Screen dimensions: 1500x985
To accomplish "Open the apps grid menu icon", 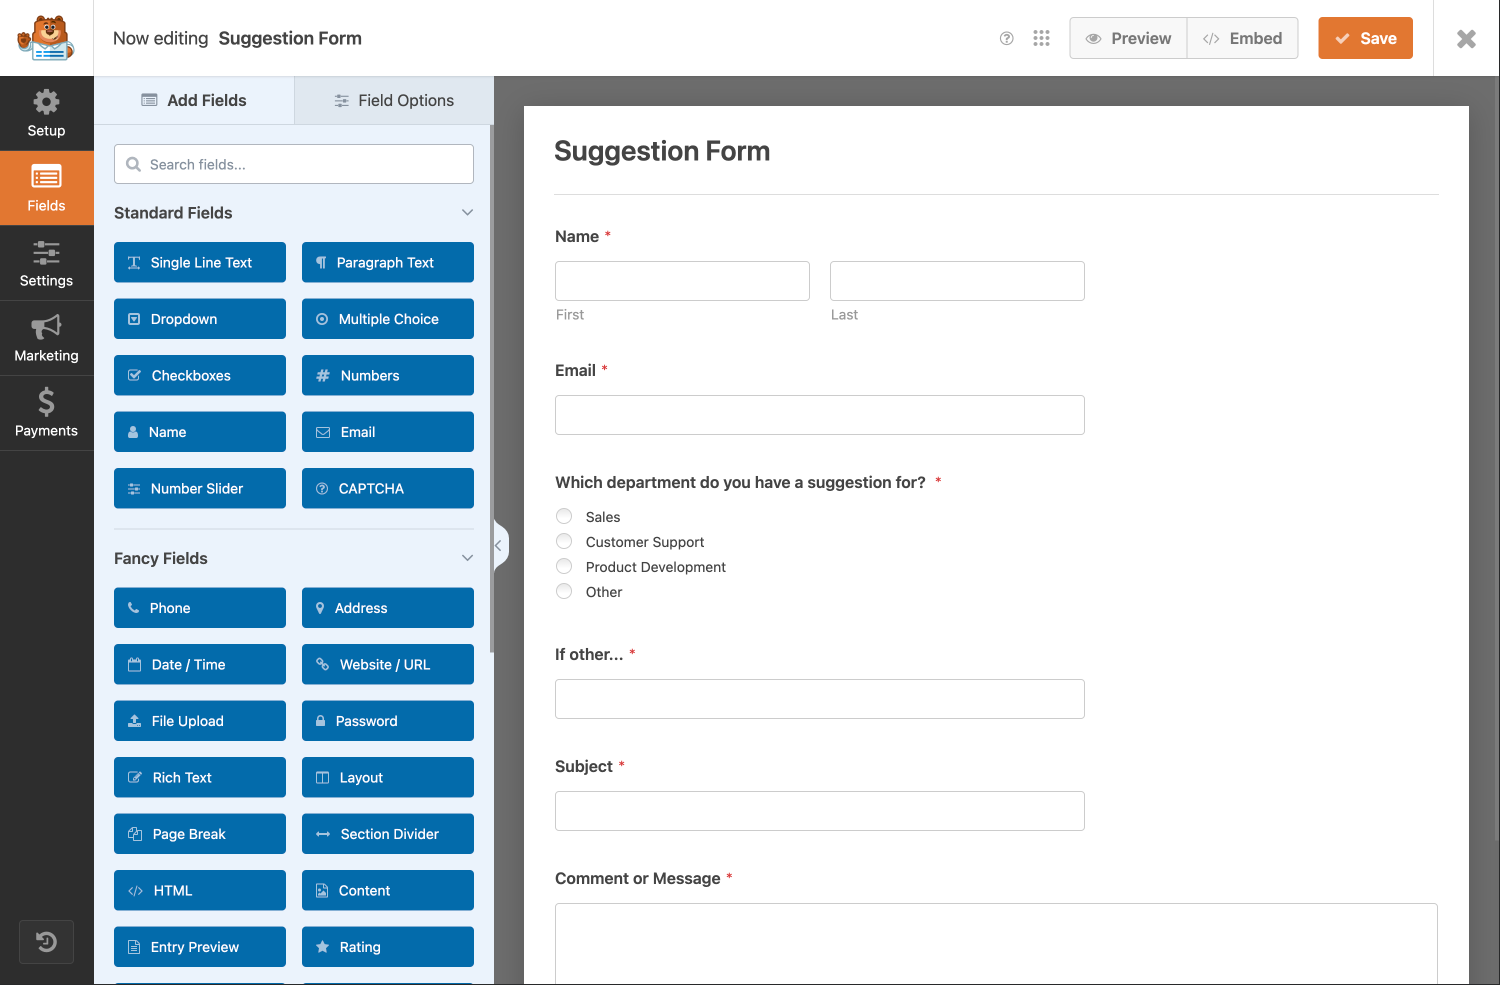I will 1041,38.
